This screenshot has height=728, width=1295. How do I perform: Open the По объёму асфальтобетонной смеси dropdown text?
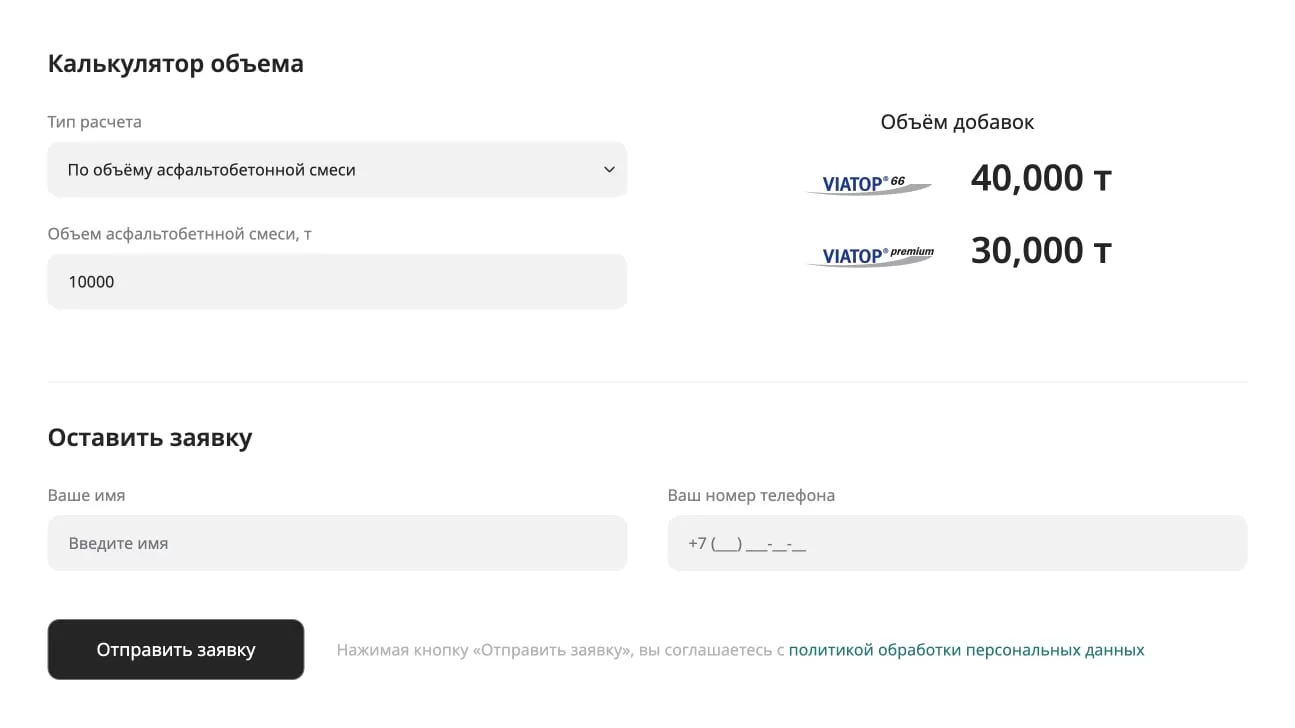point(212,170)
